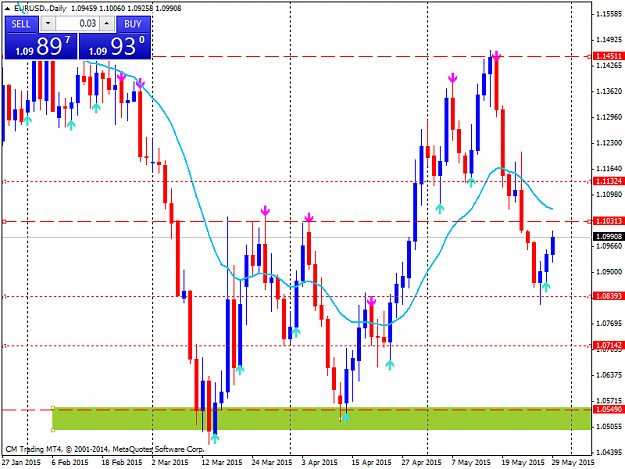Click the 7 May 2015 date label

point(471,463)
